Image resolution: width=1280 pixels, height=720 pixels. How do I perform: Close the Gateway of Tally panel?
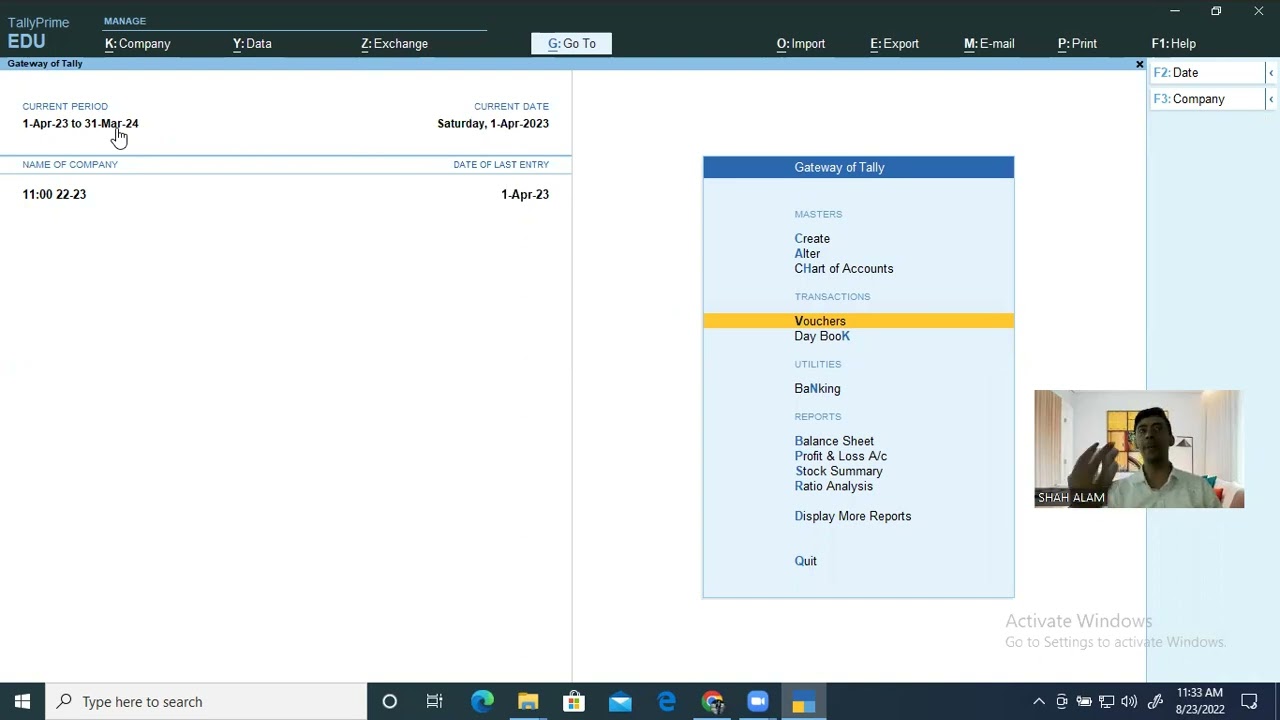[1139, 64]
